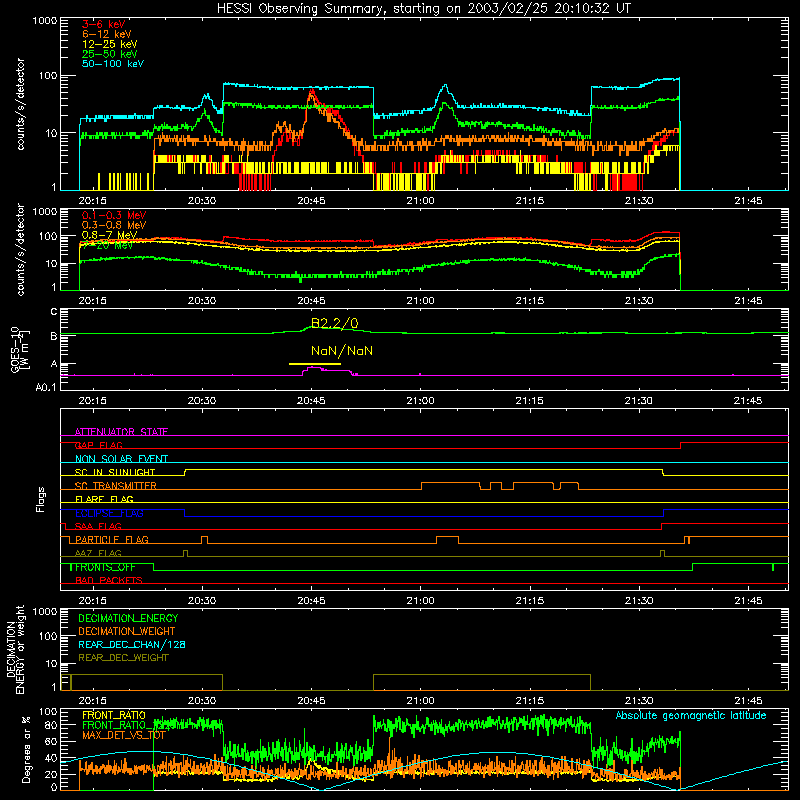Image resolution: width=800 pixels, height=800 pixels.
Task: Click the Absolute geomagnetic latitude label
Action: tap(691, 715)
